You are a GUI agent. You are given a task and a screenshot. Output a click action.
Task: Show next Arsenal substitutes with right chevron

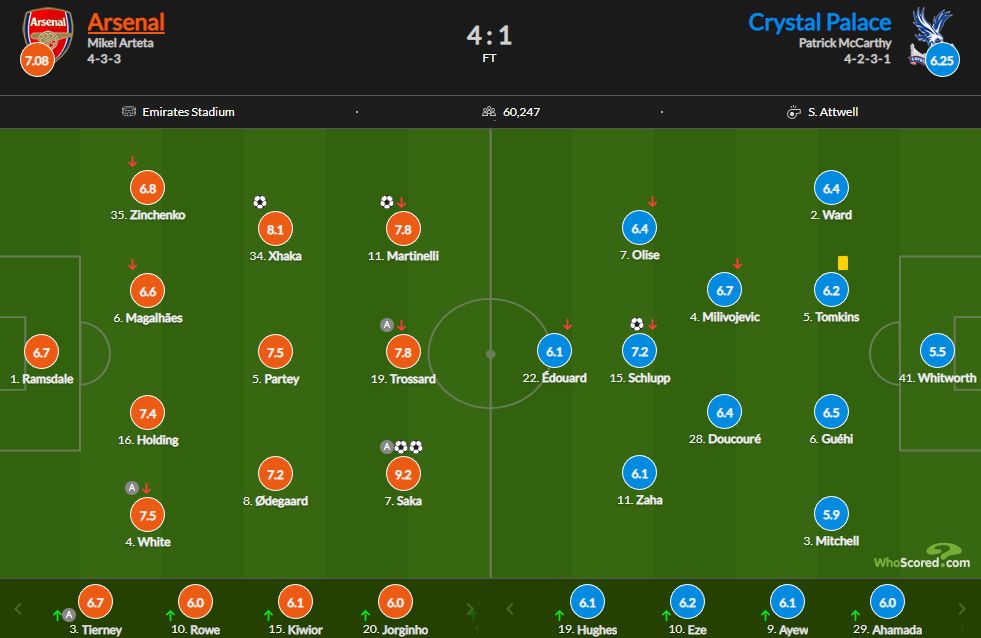pyautogui.click(x=472, y=608)
